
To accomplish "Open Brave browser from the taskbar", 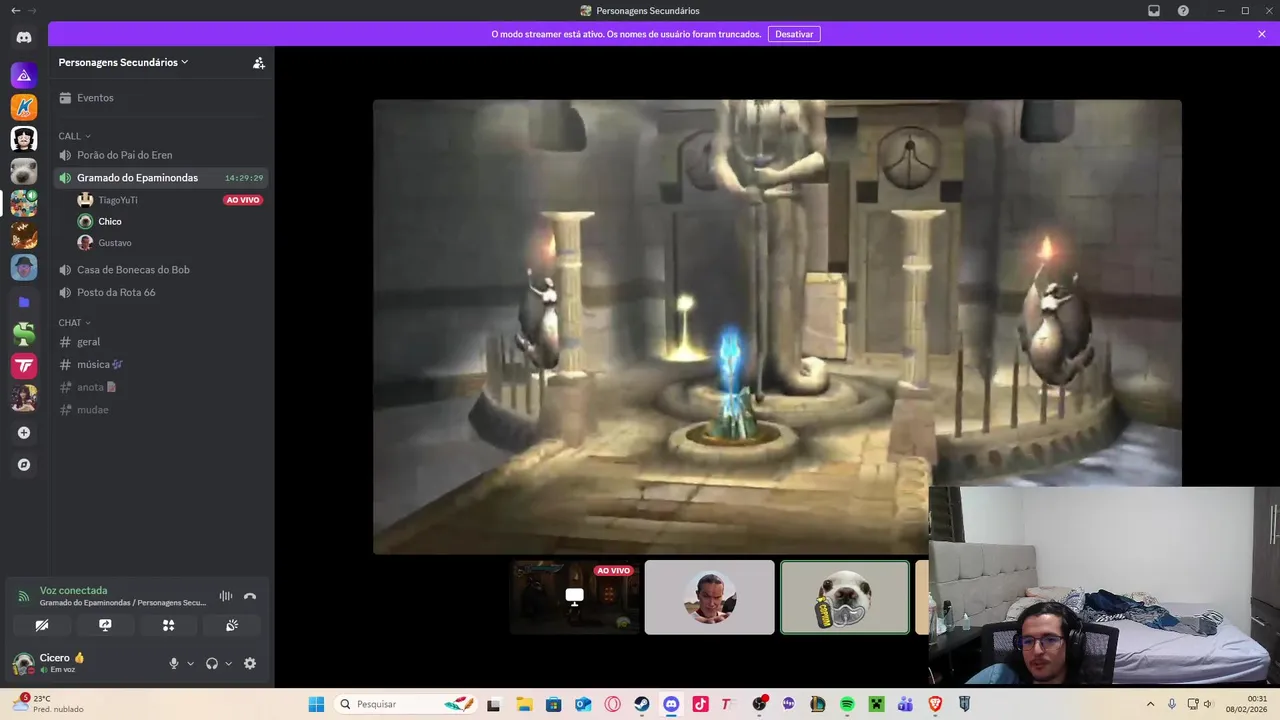I will pos(935,704).
